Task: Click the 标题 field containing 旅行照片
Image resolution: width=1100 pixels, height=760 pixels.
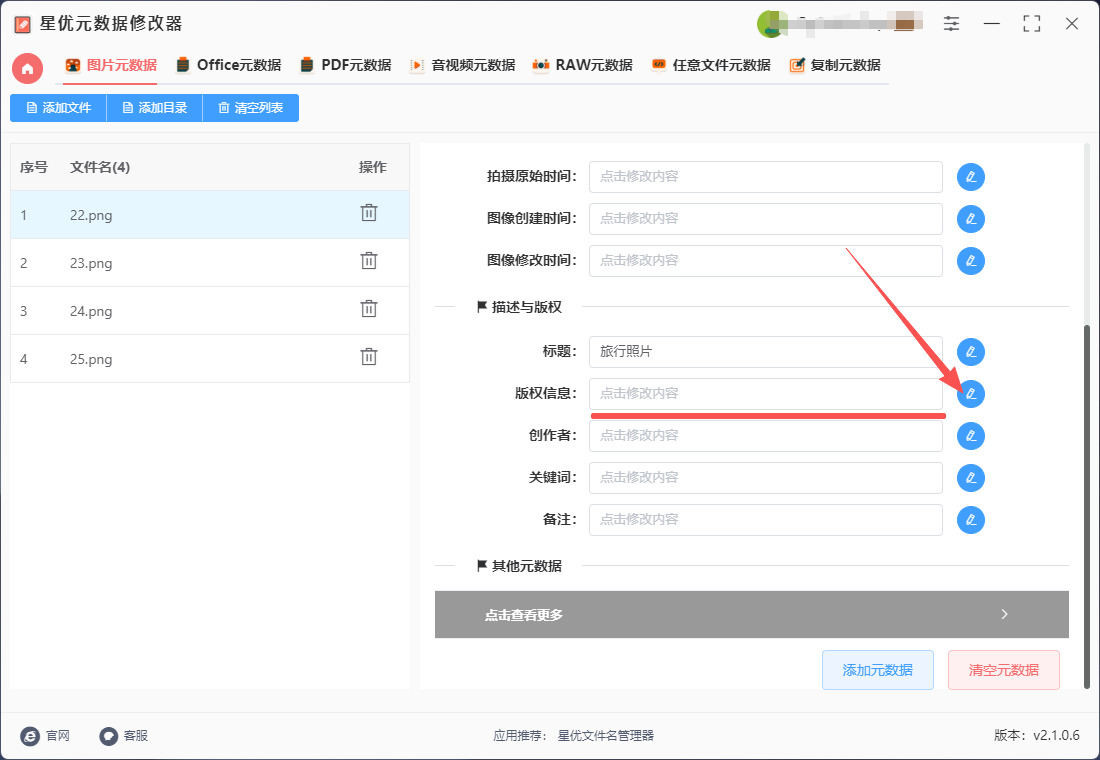Action: (765, 352)
